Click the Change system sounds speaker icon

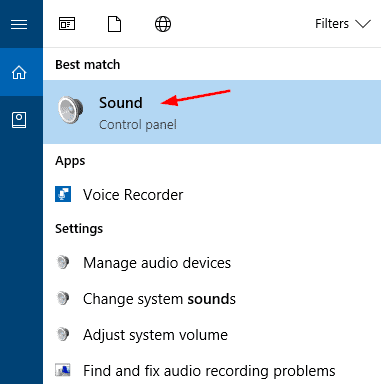63,298
